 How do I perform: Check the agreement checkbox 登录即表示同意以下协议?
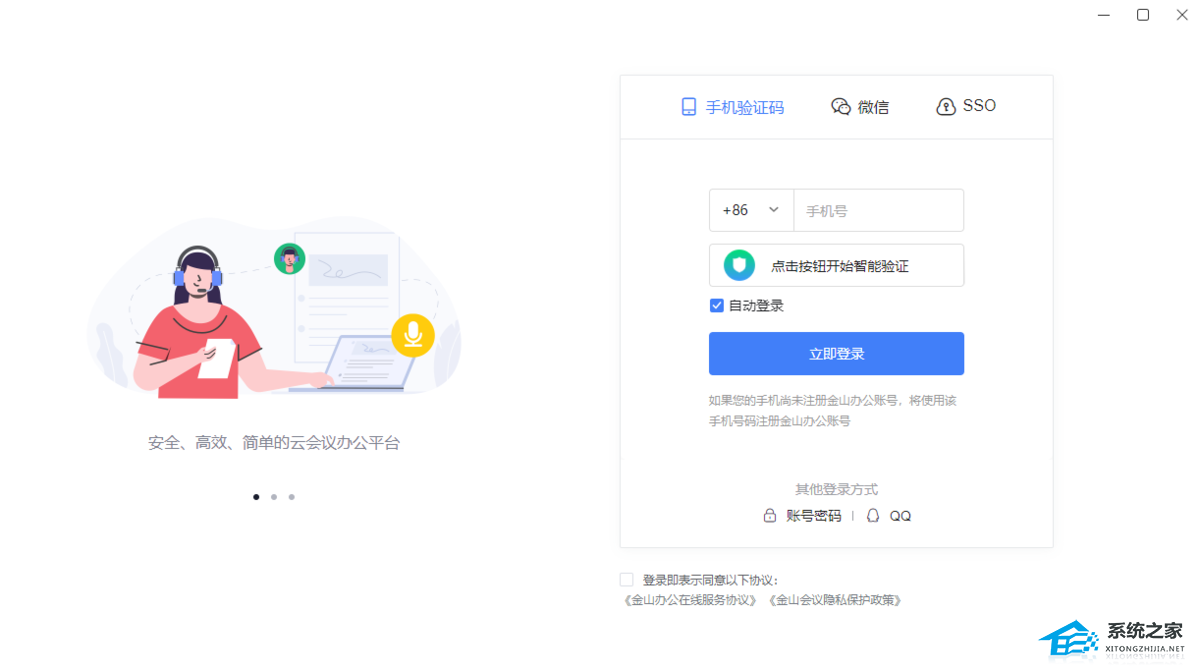coord(627,580)
